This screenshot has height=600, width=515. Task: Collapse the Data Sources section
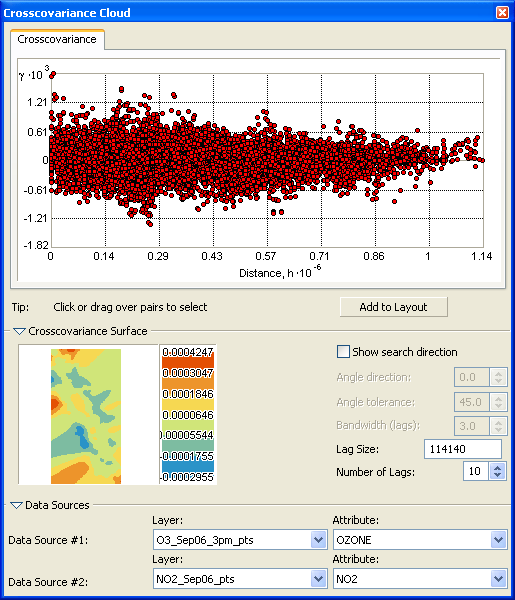click(16, 505)
